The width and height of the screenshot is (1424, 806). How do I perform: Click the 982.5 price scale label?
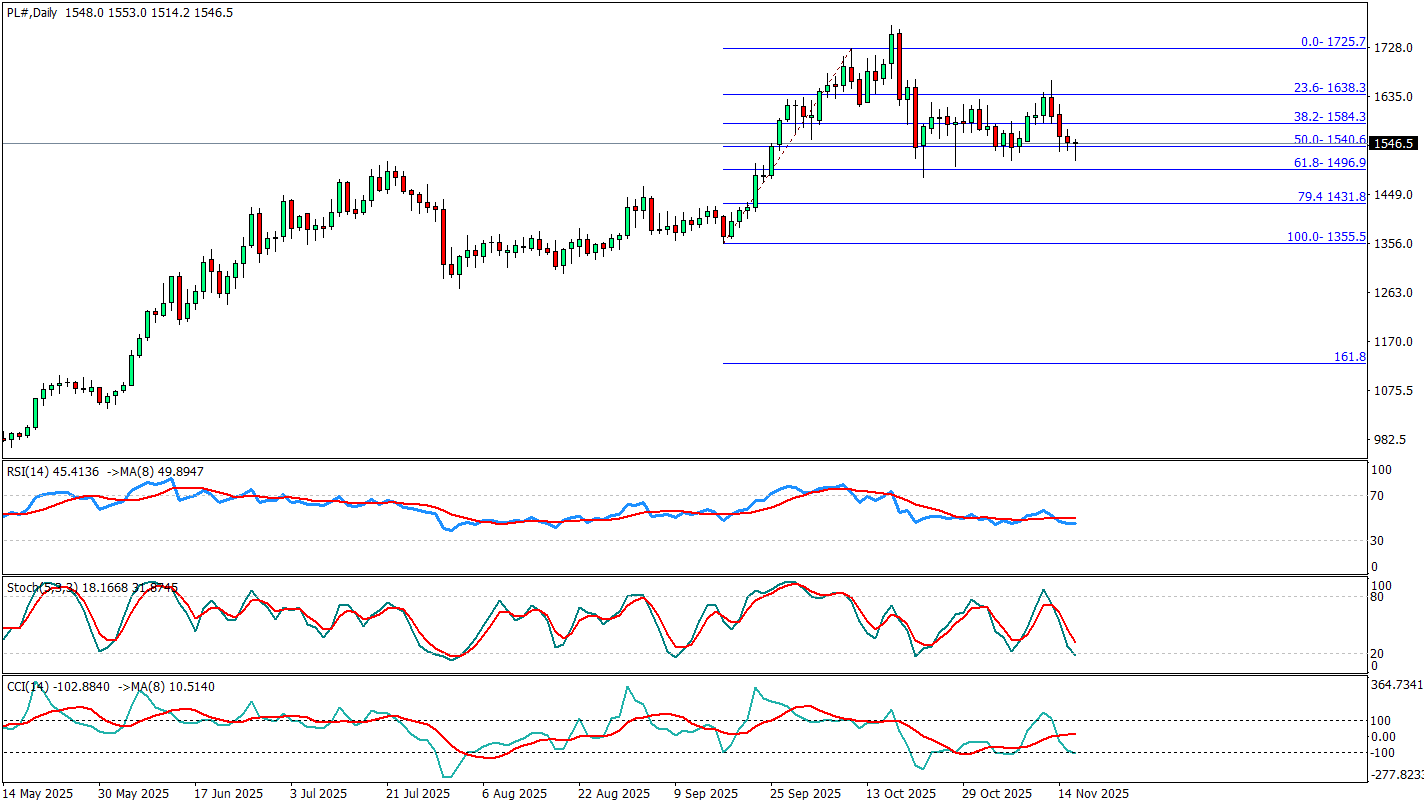pos(1391,440)
